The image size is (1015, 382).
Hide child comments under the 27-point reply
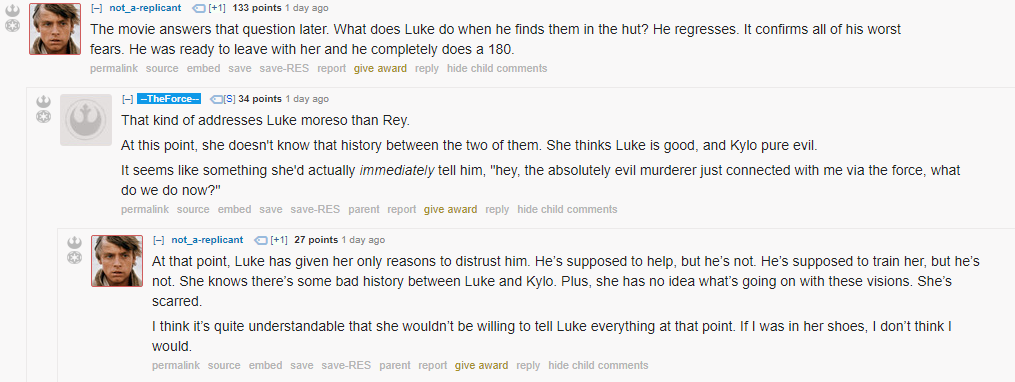point(598,365)
